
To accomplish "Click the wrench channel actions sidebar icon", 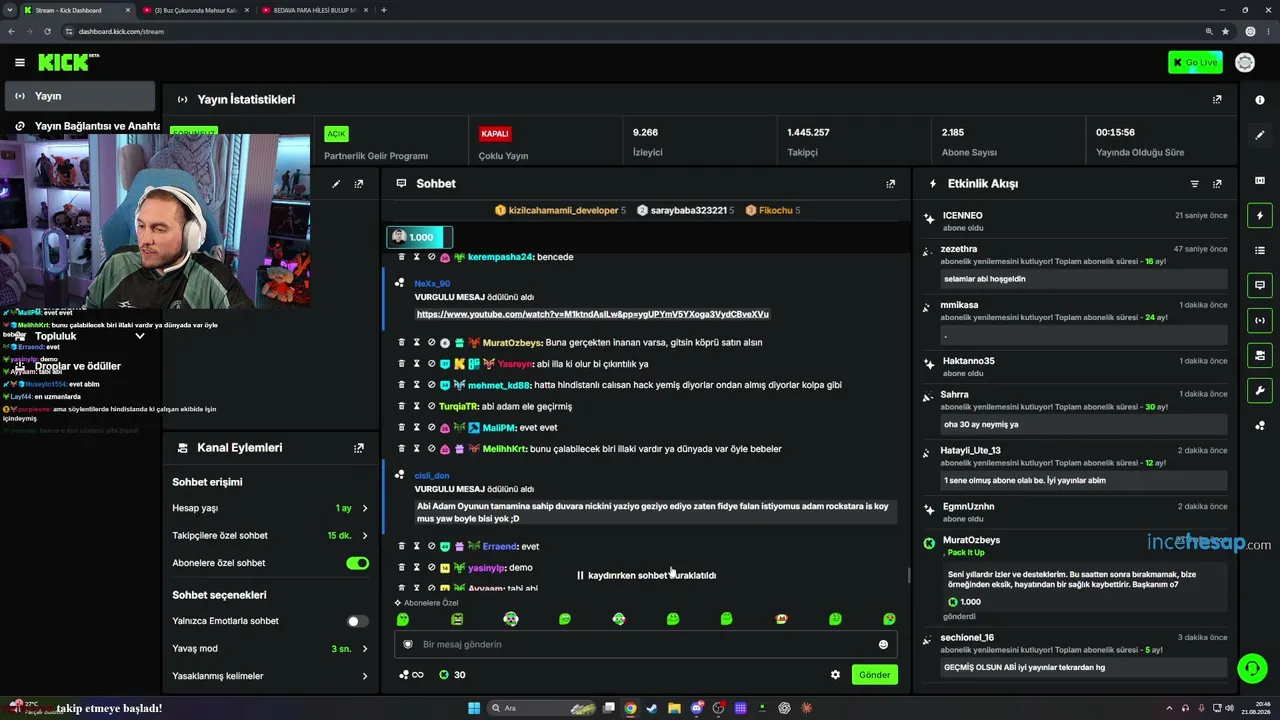I will click(1260, 390).
